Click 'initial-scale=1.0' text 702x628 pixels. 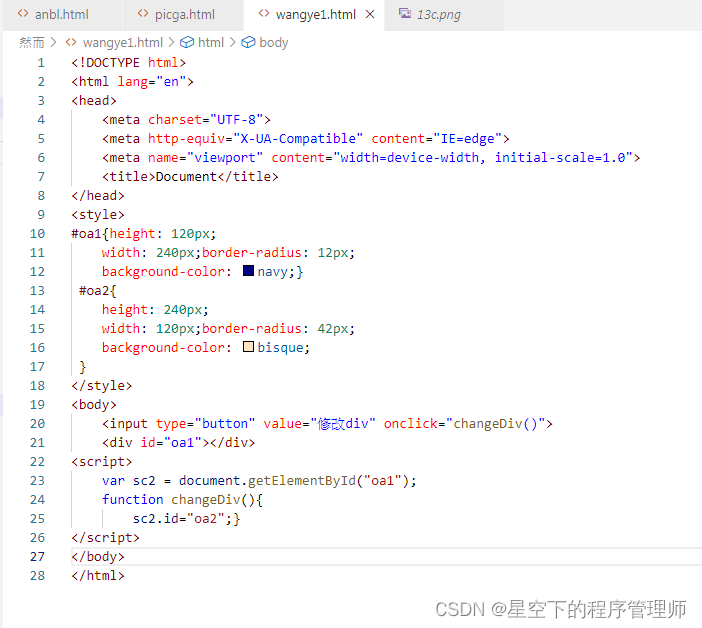tap(560, 158)
